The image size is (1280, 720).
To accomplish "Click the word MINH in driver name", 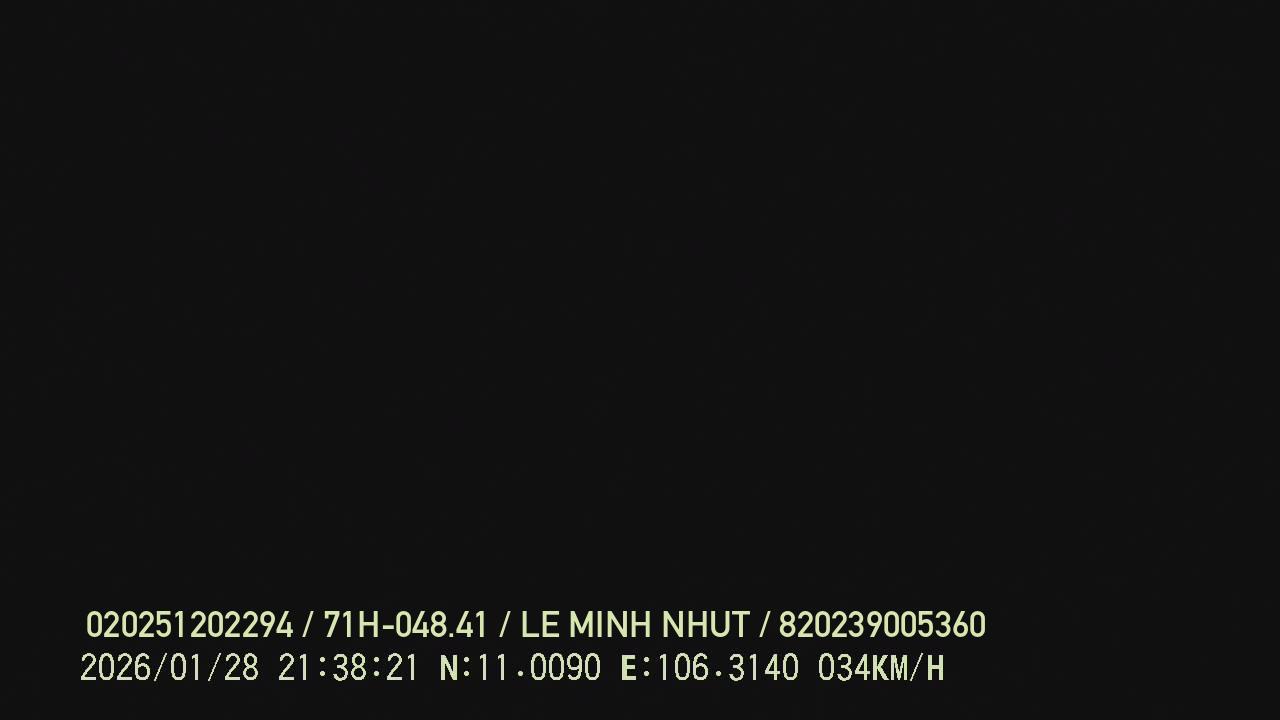I will pos(611,625).
